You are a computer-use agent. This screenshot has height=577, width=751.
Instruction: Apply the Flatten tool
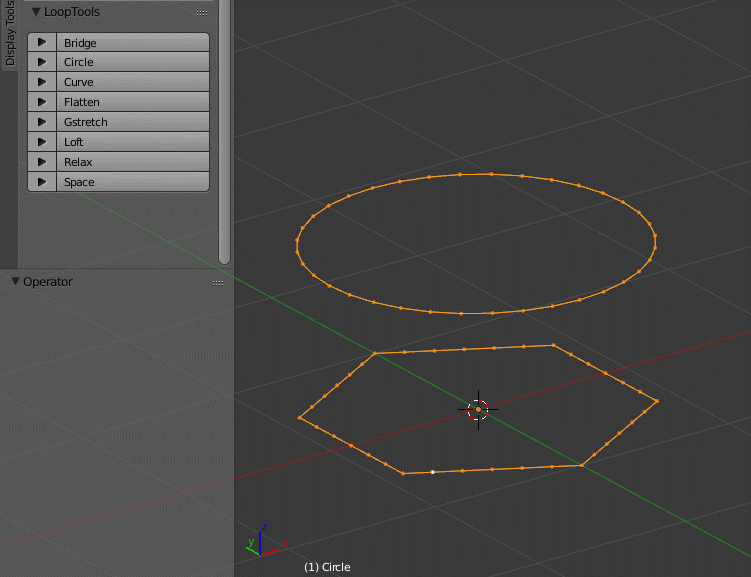click(133, 102)
